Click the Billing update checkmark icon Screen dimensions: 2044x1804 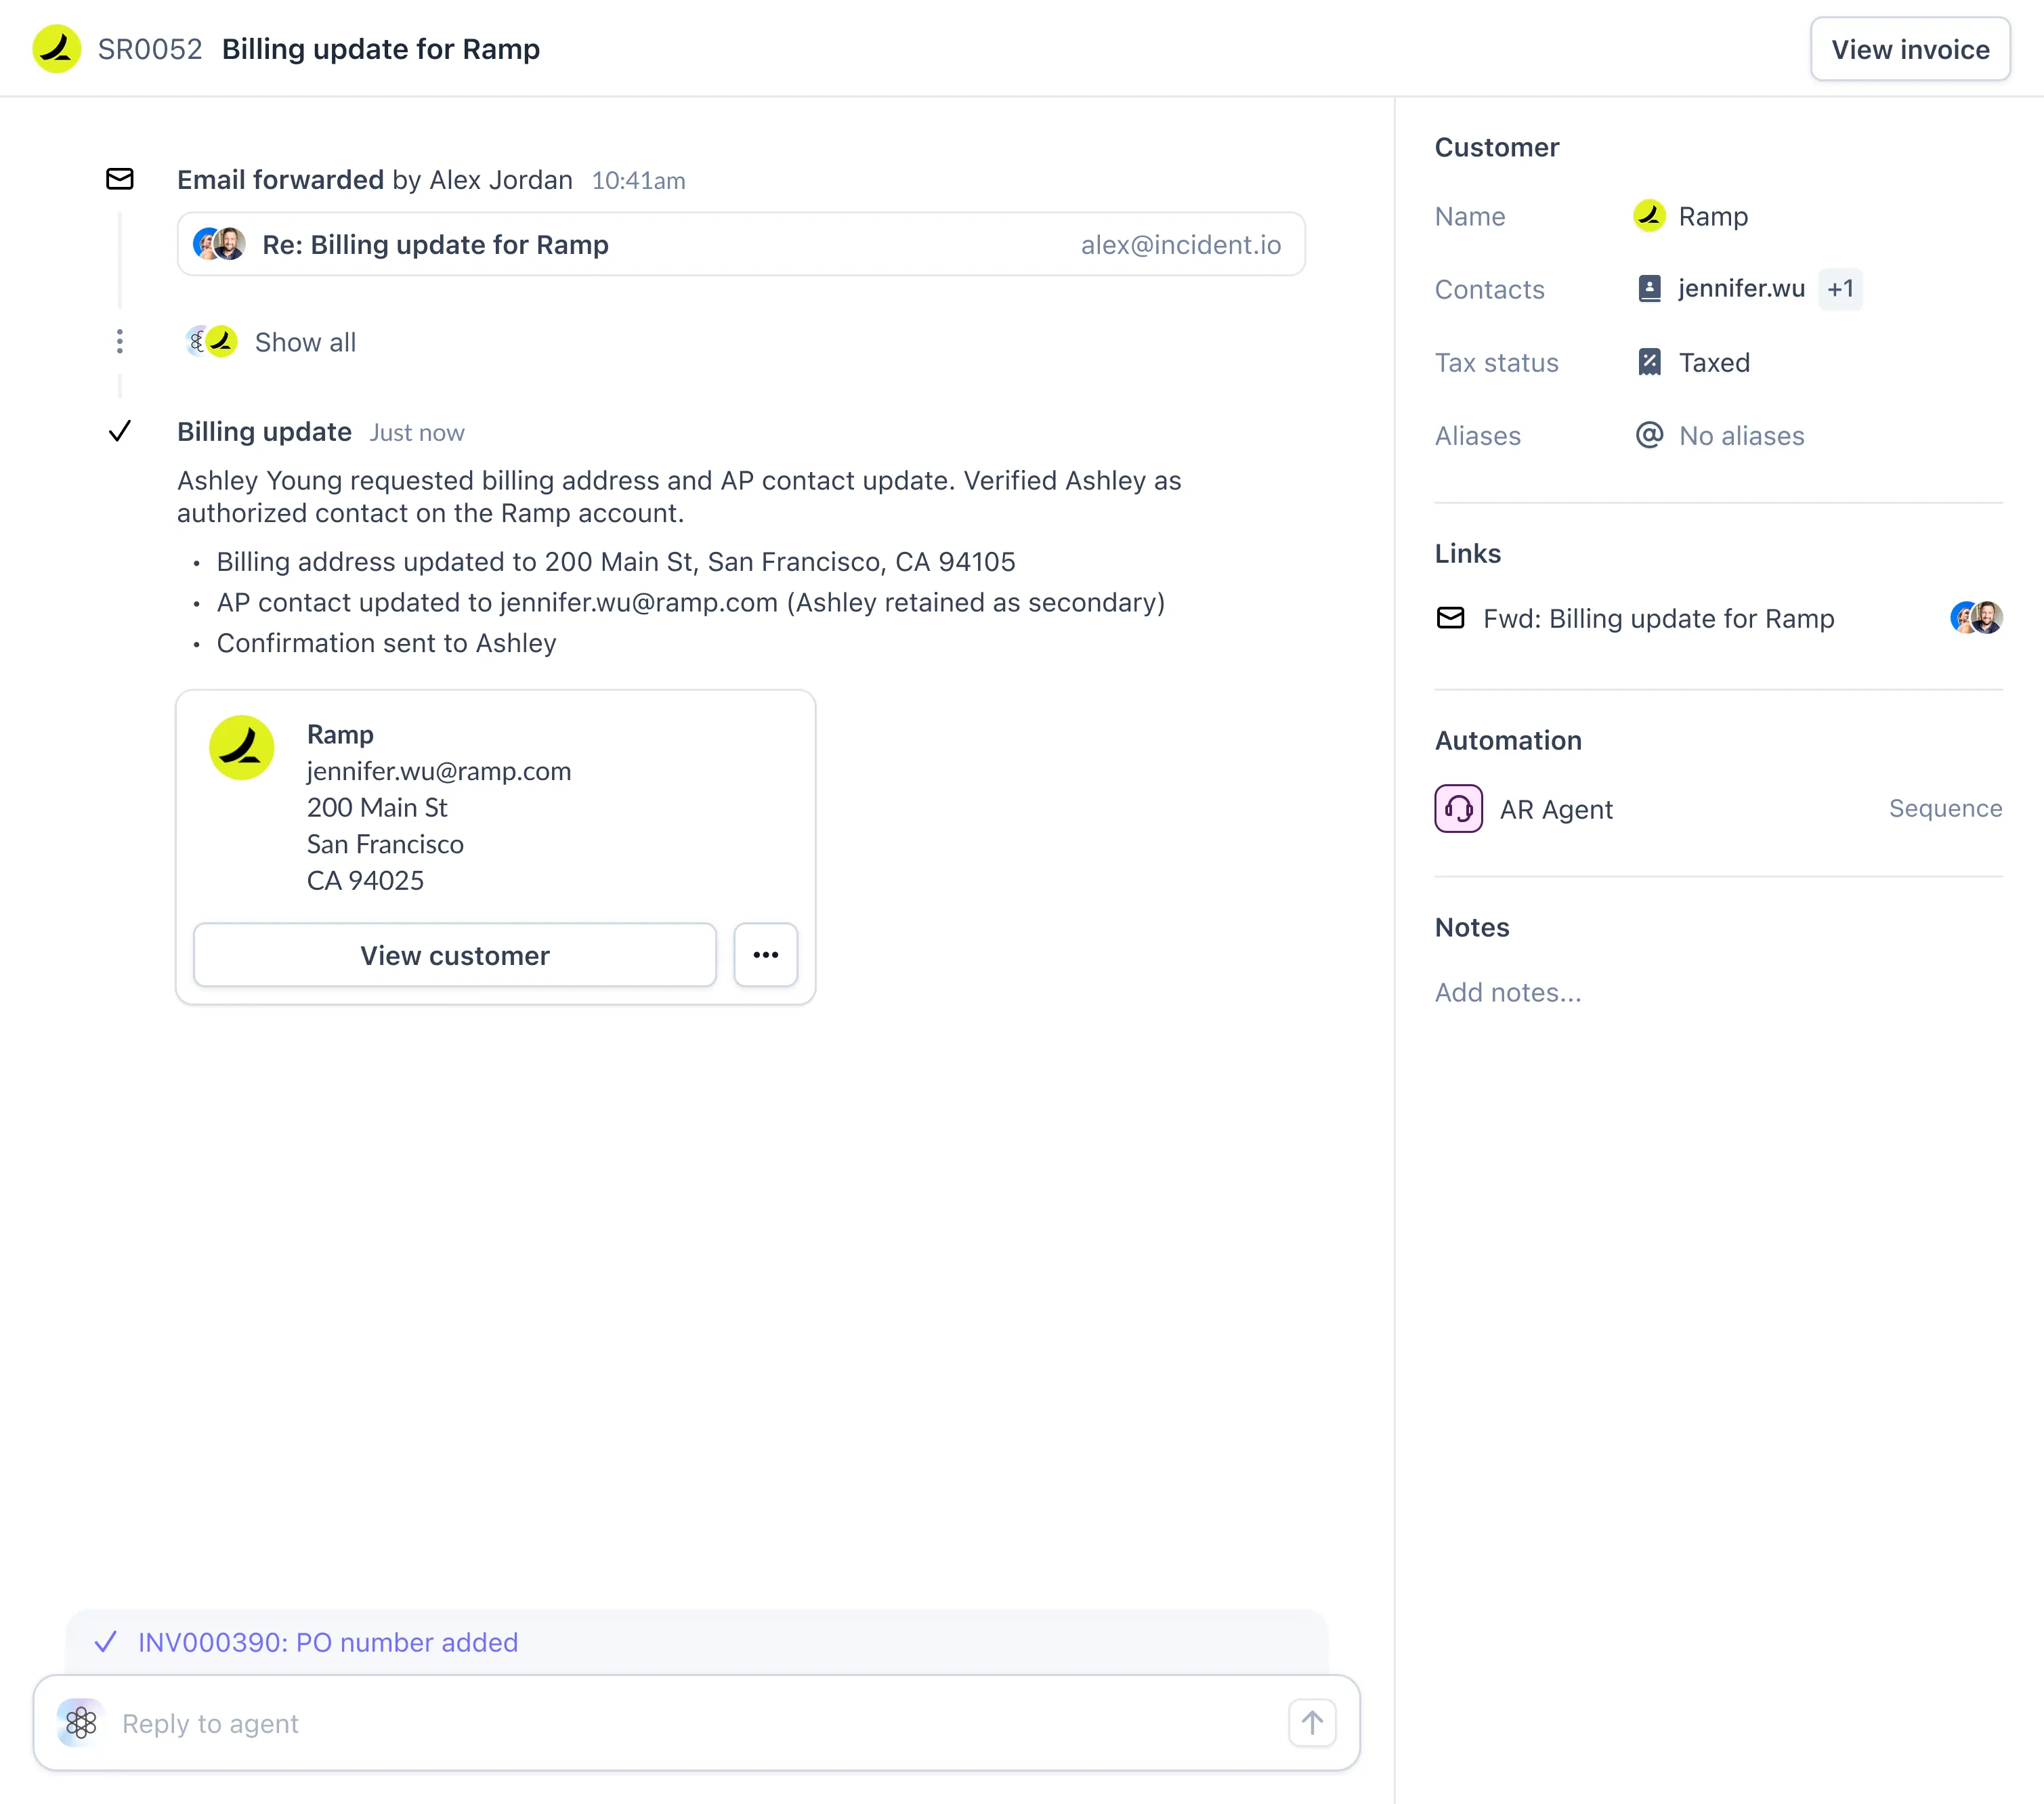point(120,431)
